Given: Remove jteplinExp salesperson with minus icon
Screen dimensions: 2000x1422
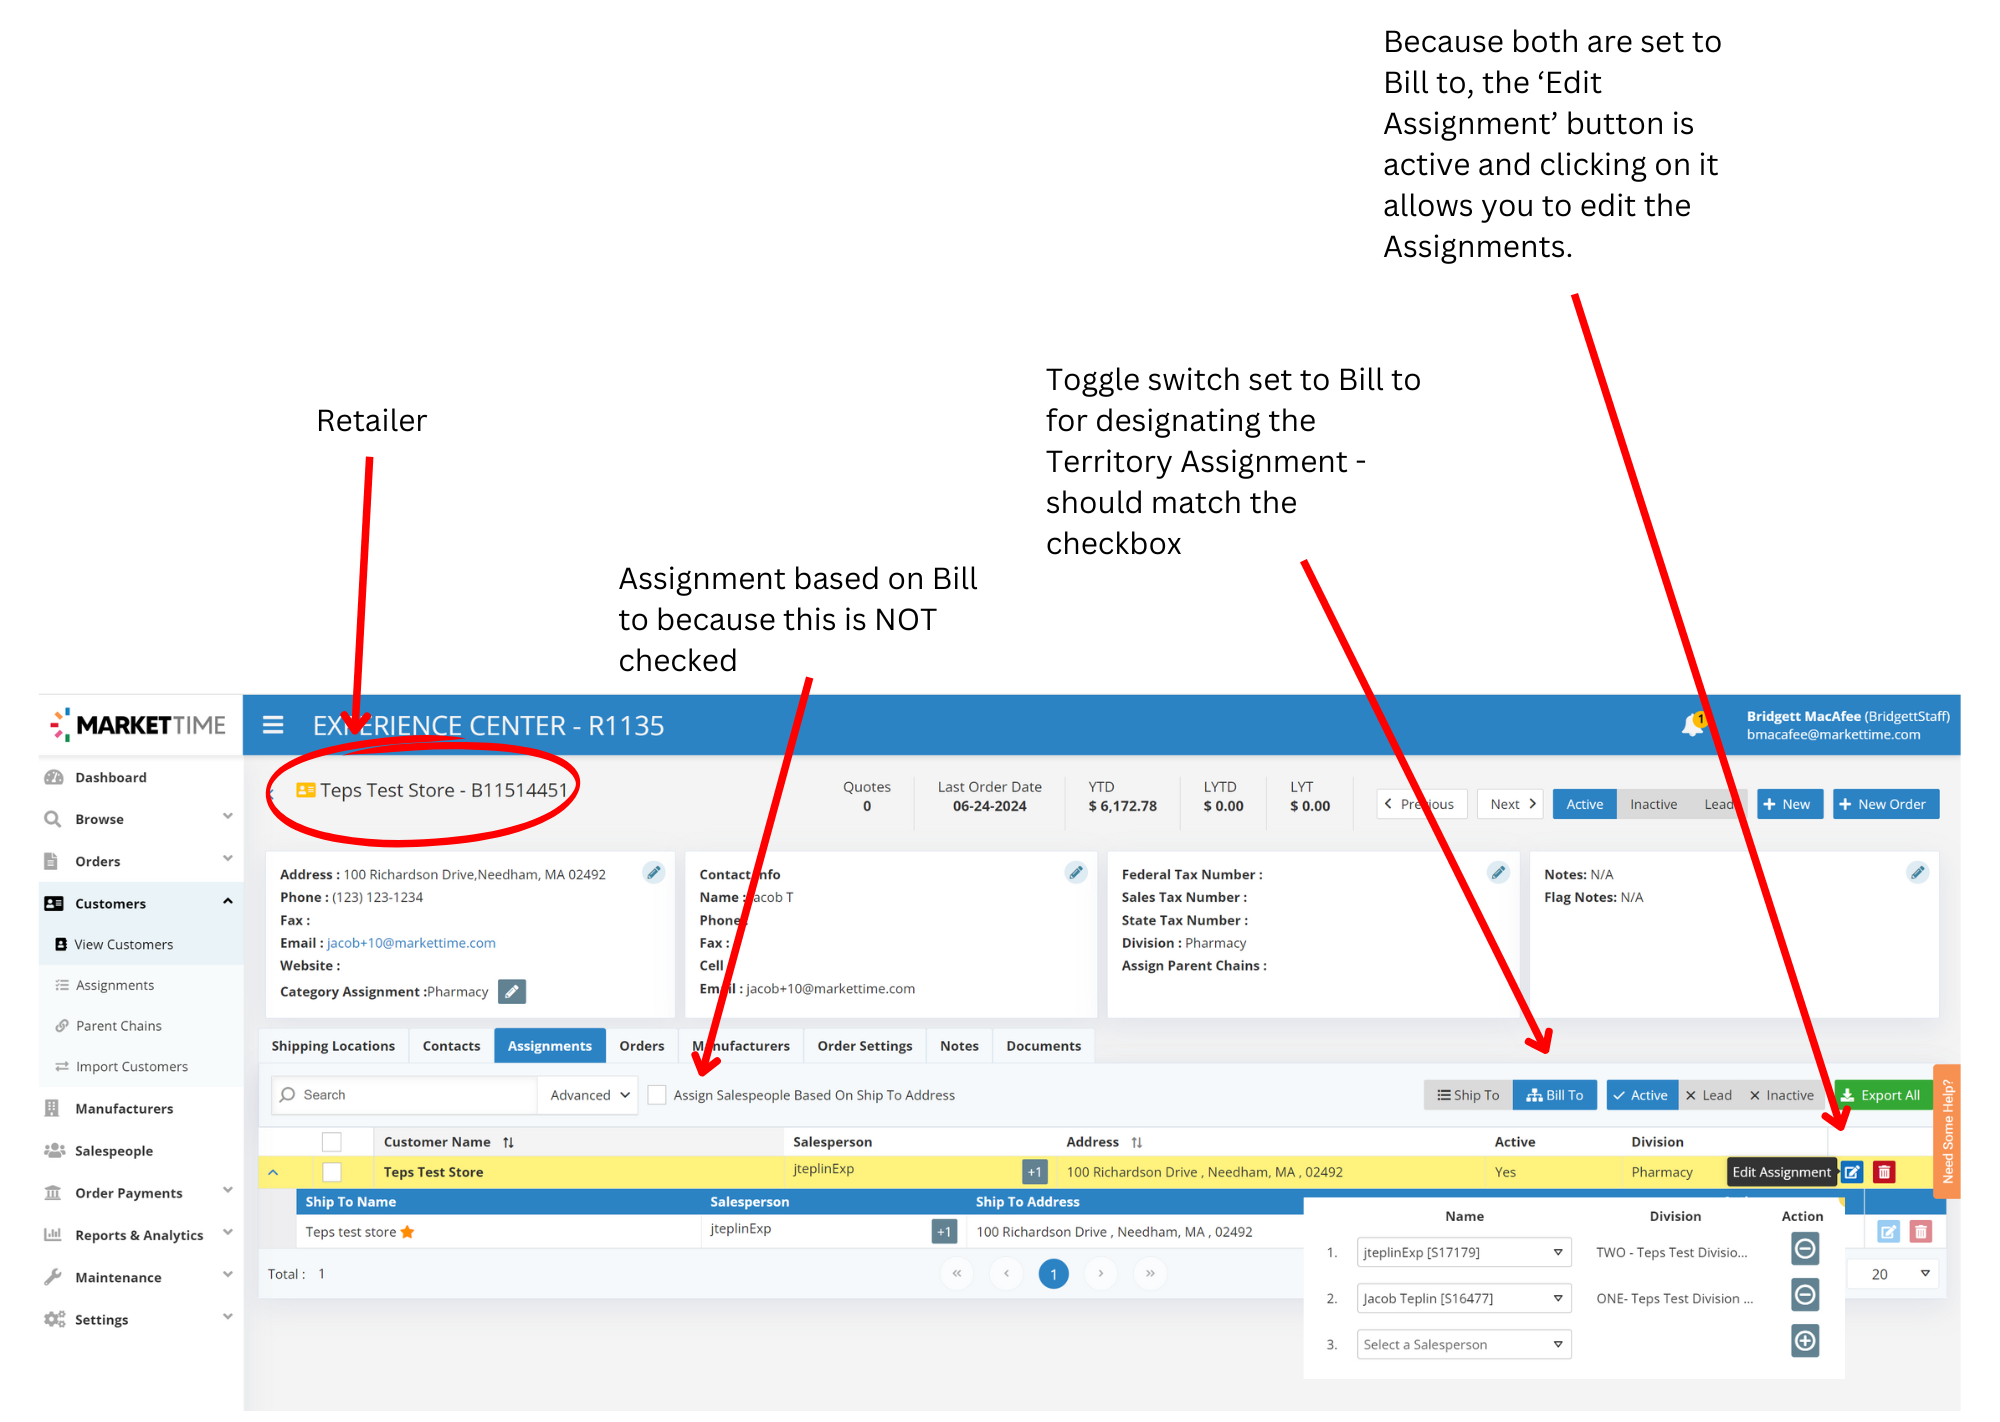Looking at the screenshot, I should (1805, 1249).
